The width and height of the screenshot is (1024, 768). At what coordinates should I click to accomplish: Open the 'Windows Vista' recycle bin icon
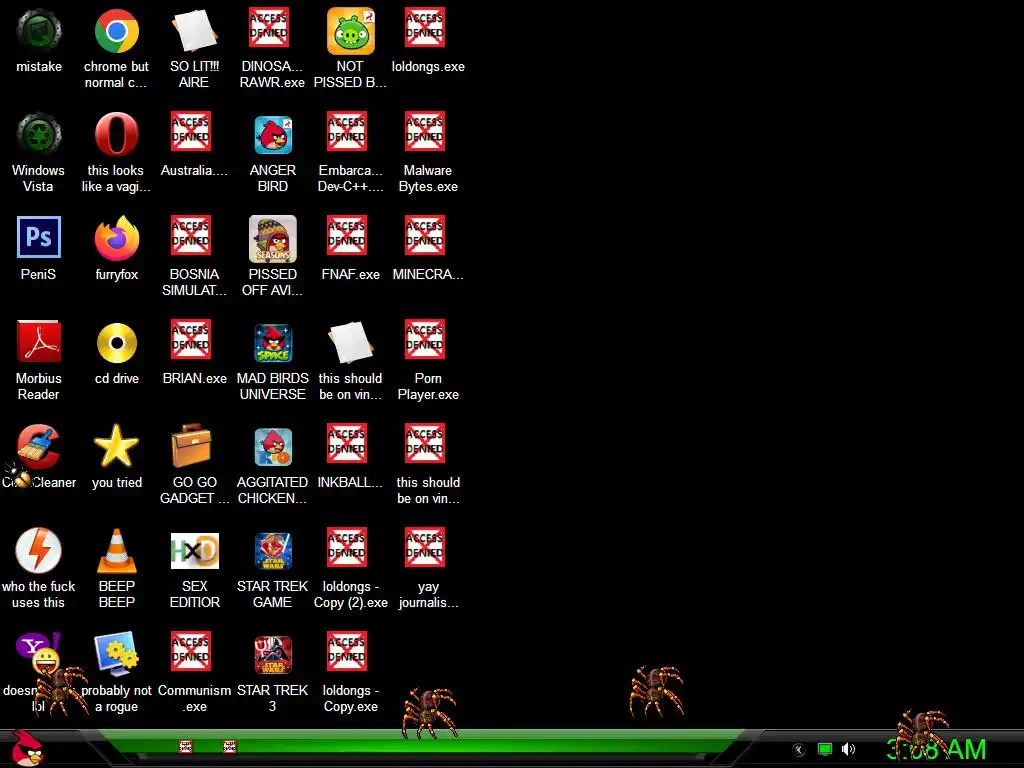(x=39, y=135)
